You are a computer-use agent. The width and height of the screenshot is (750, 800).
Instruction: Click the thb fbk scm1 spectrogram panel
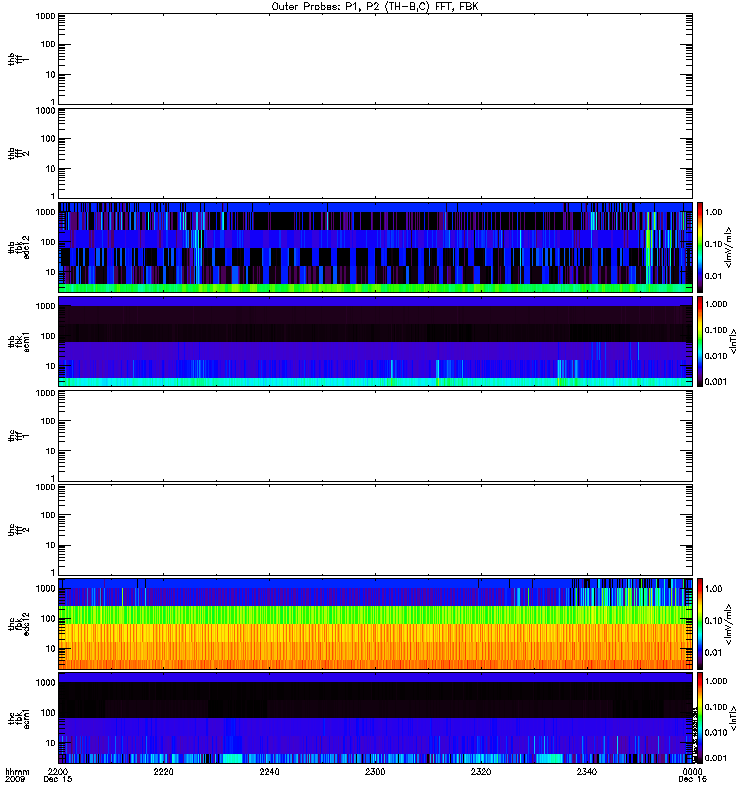(375, 341)
